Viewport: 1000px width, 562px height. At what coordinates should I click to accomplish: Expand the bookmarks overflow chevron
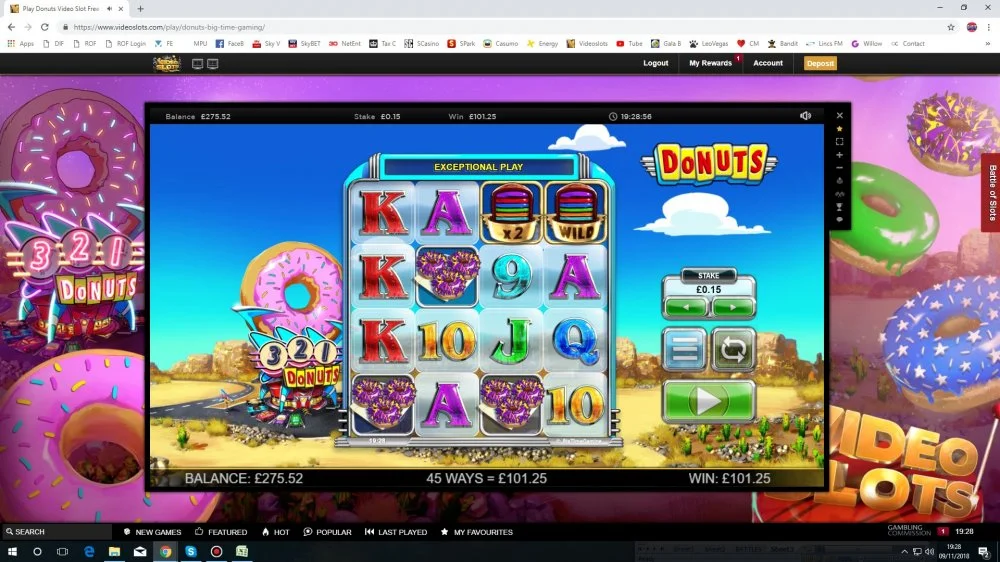pos(988,43)
